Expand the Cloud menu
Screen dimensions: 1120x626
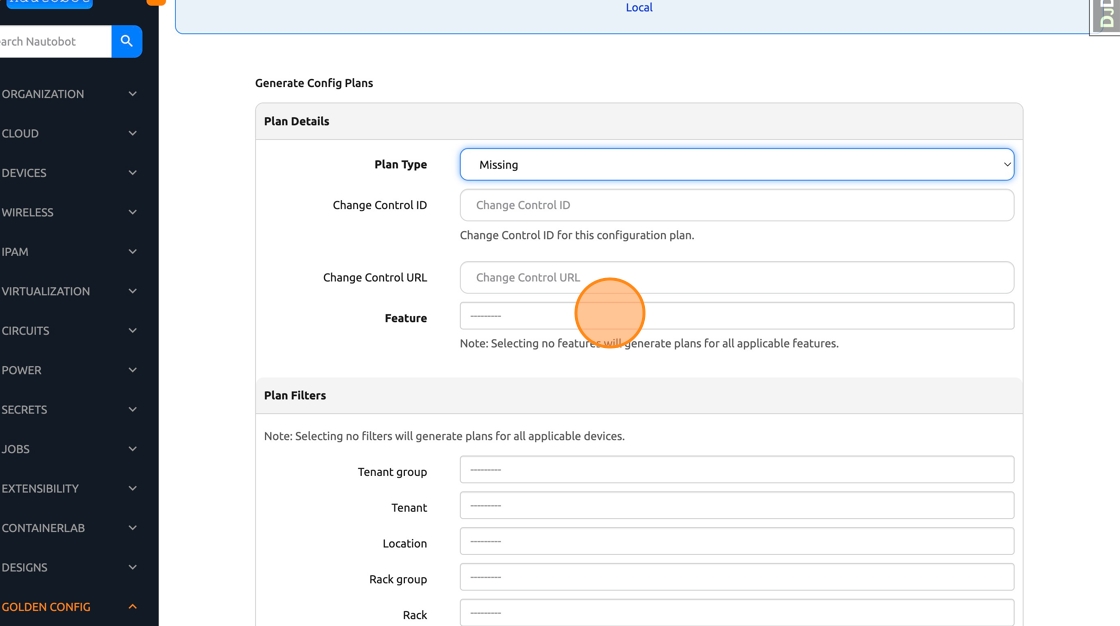coord(69,134)
